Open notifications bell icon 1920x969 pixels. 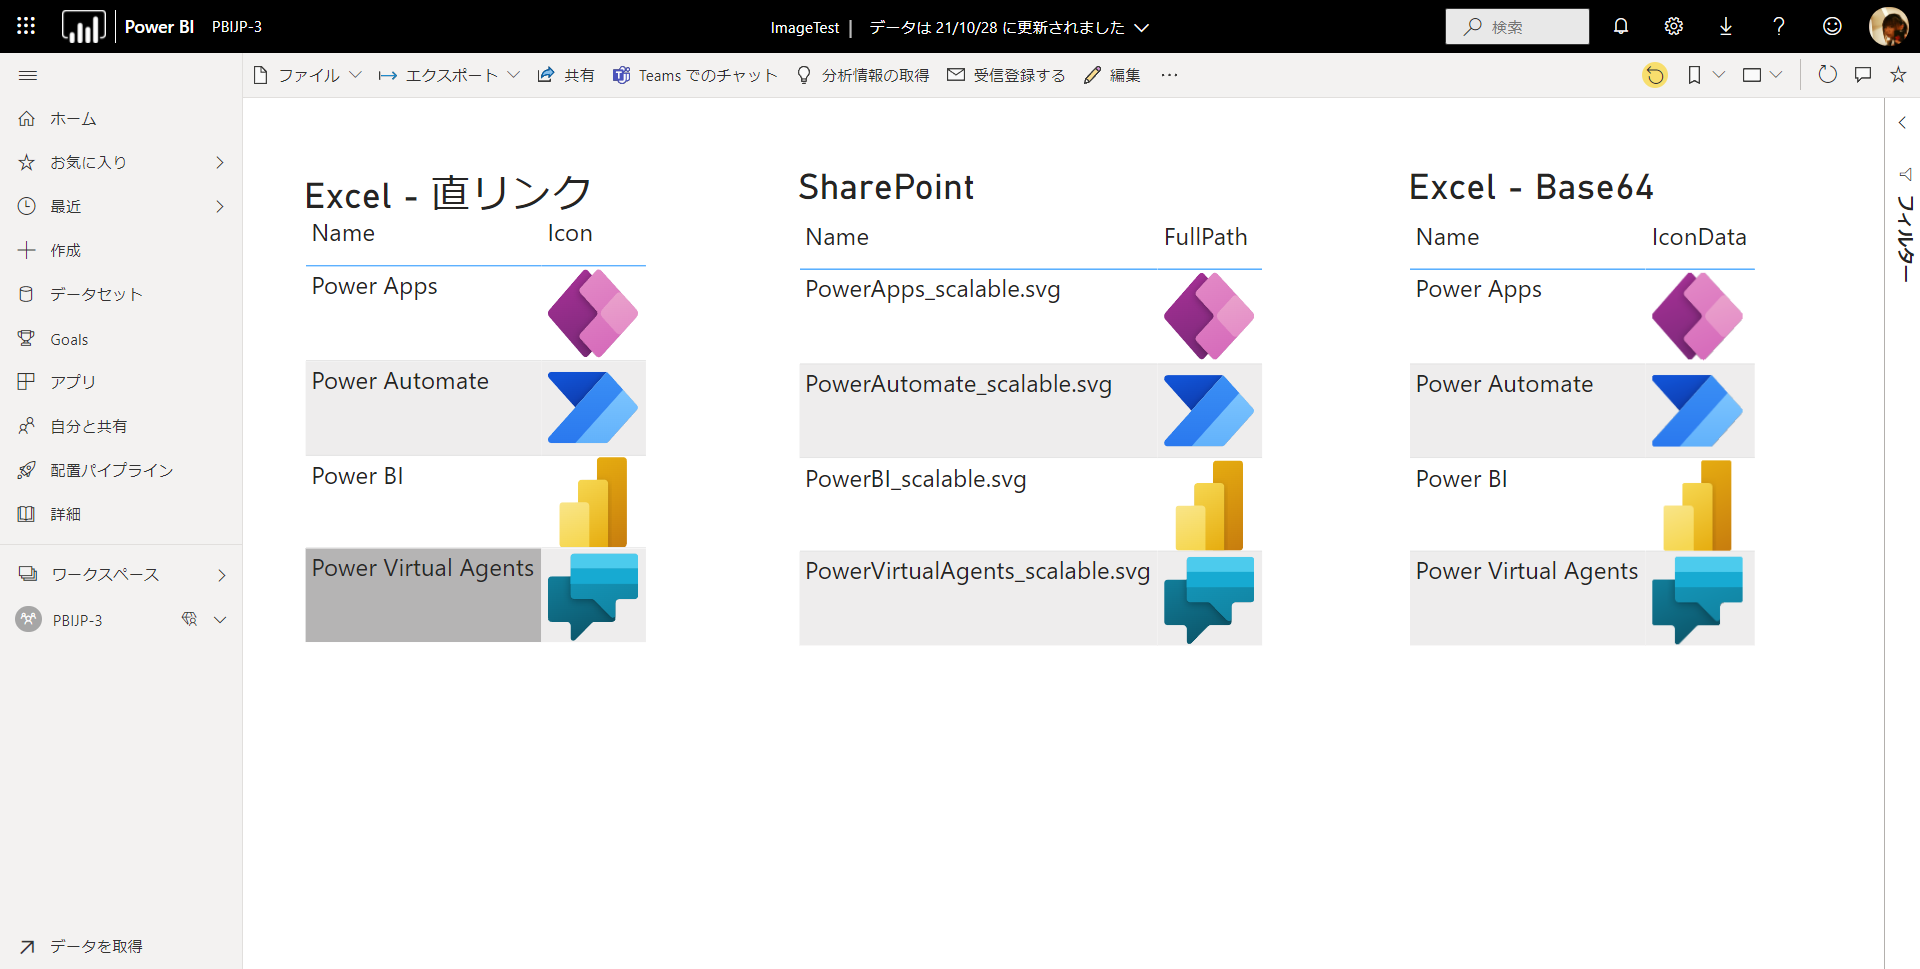(1621, 26)
